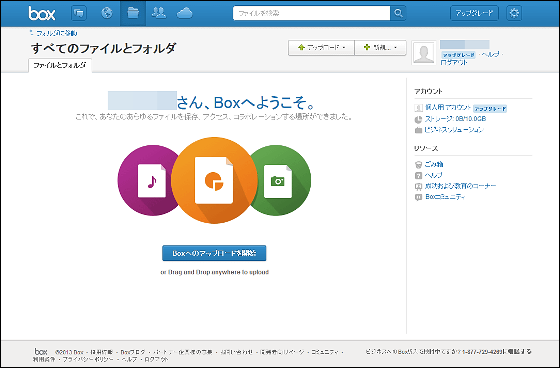The image size is (560, 368).
Task: Click the search magnifier button
Action: [398, 13]
